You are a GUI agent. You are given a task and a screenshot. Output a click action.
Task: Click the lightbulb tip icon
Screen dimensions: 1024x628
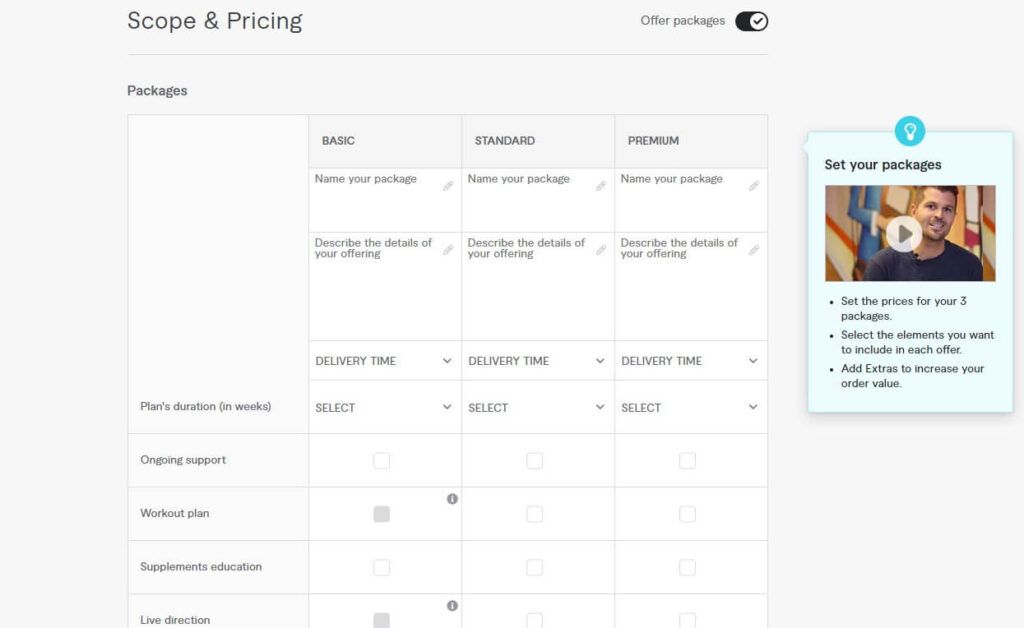point(910,131)
